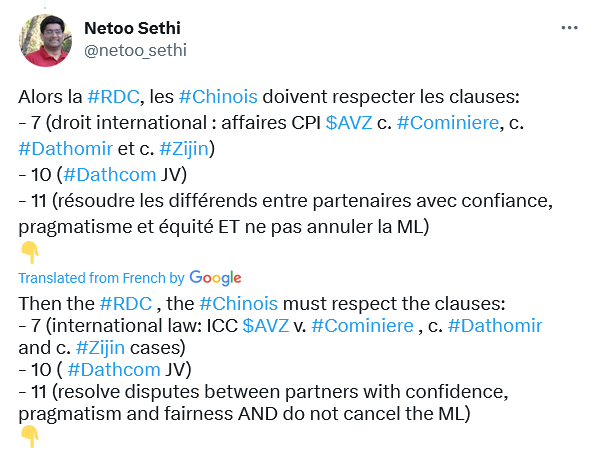Open the Netoo Sethi display name link
The image size is (598, 453).
[132, 28]
